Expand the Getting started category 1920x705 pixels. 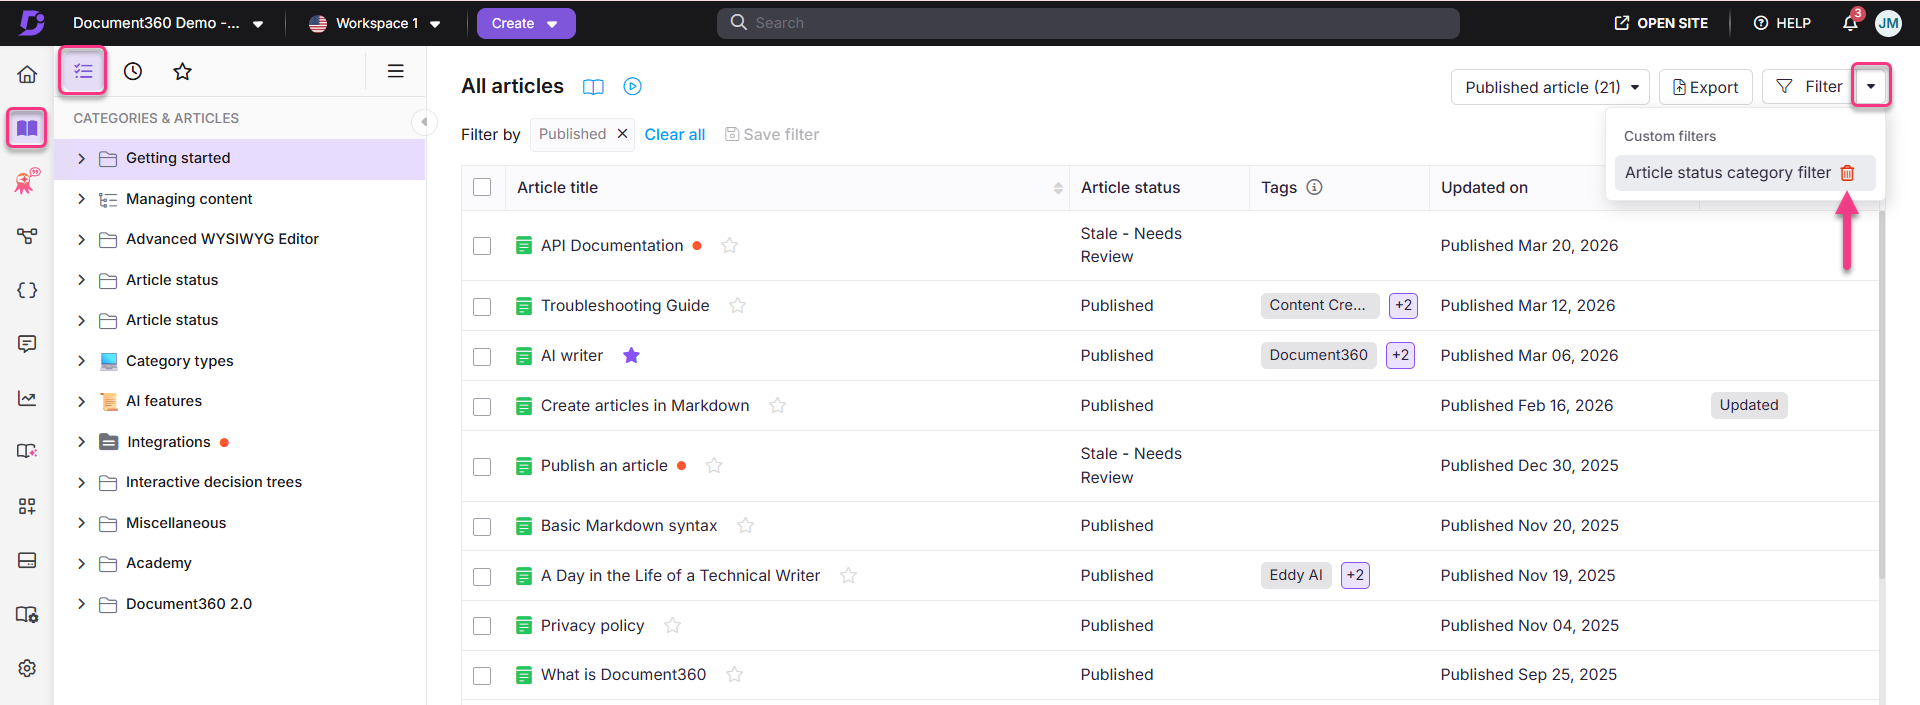coord(82,158)
